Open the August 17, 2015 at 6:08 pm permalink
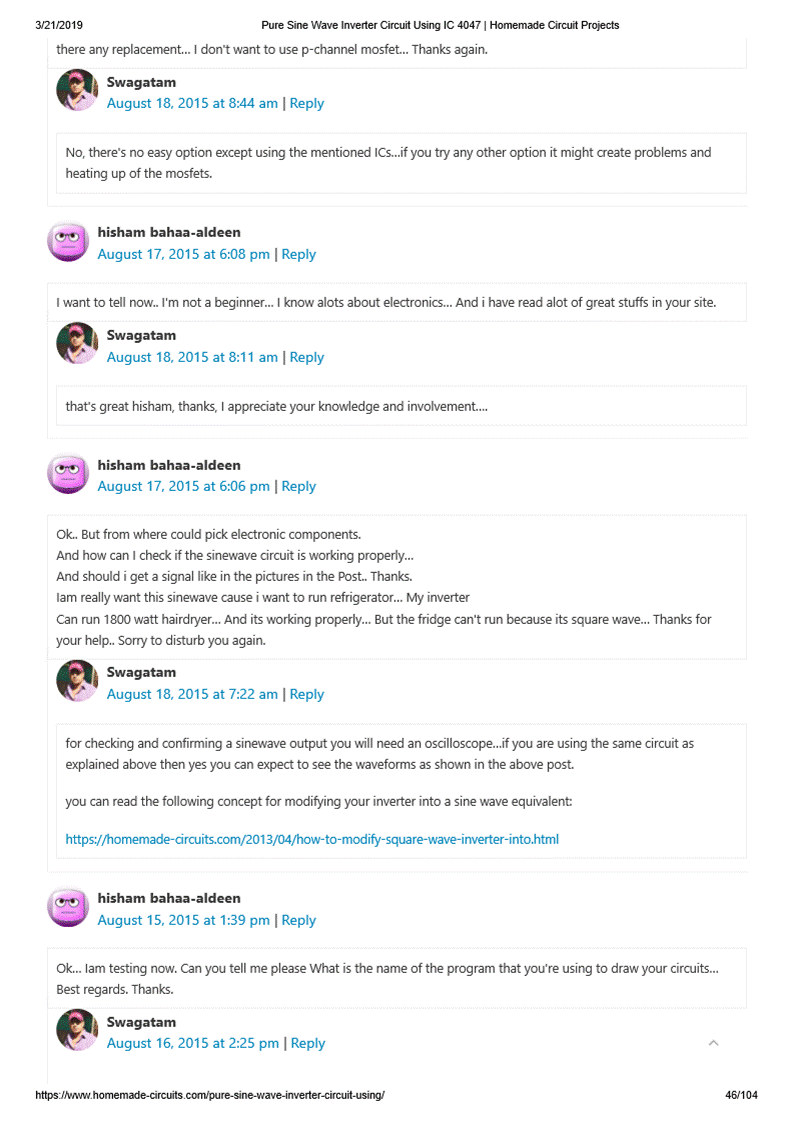This screenshot has width=793, height=1122. click(183, 254)
